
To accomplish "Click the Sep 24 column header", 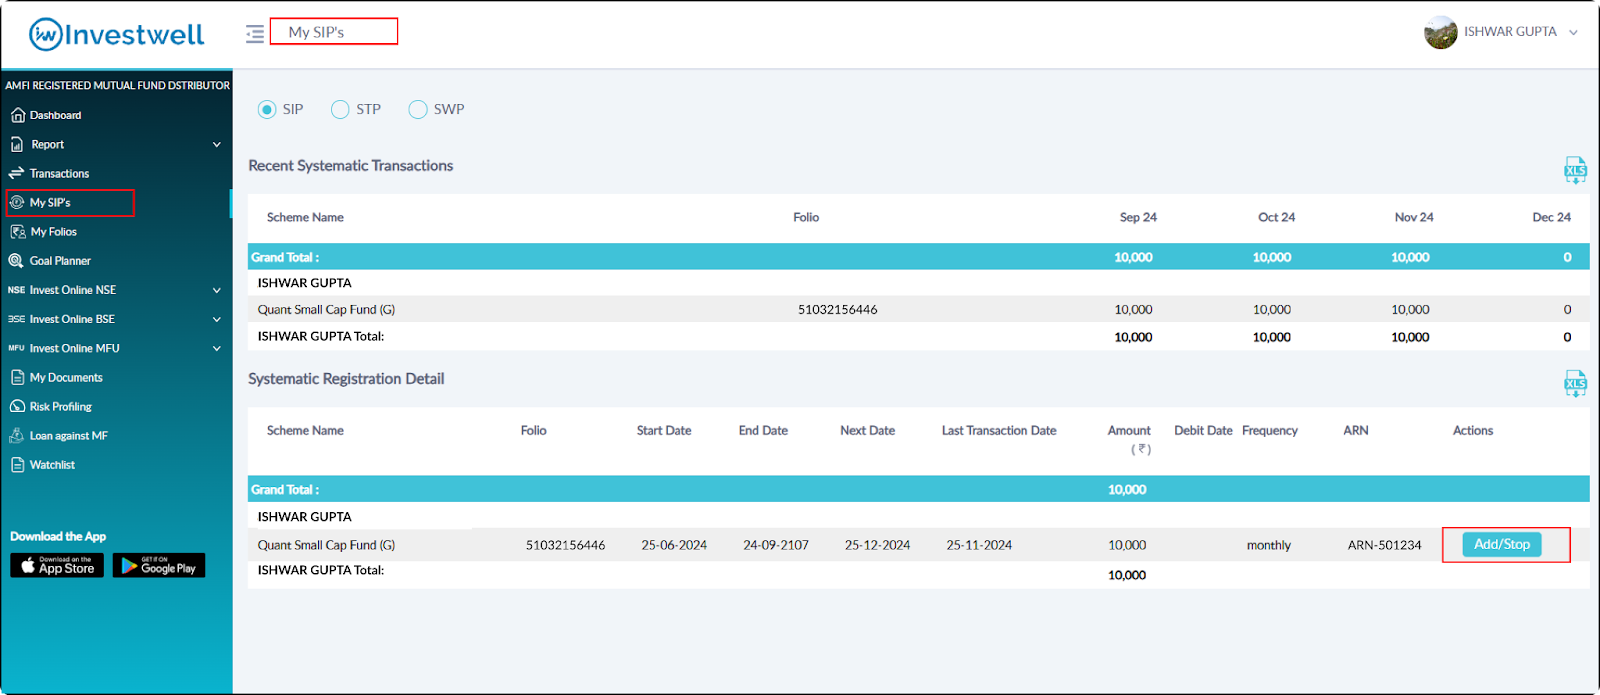I will pos(1138,217).
